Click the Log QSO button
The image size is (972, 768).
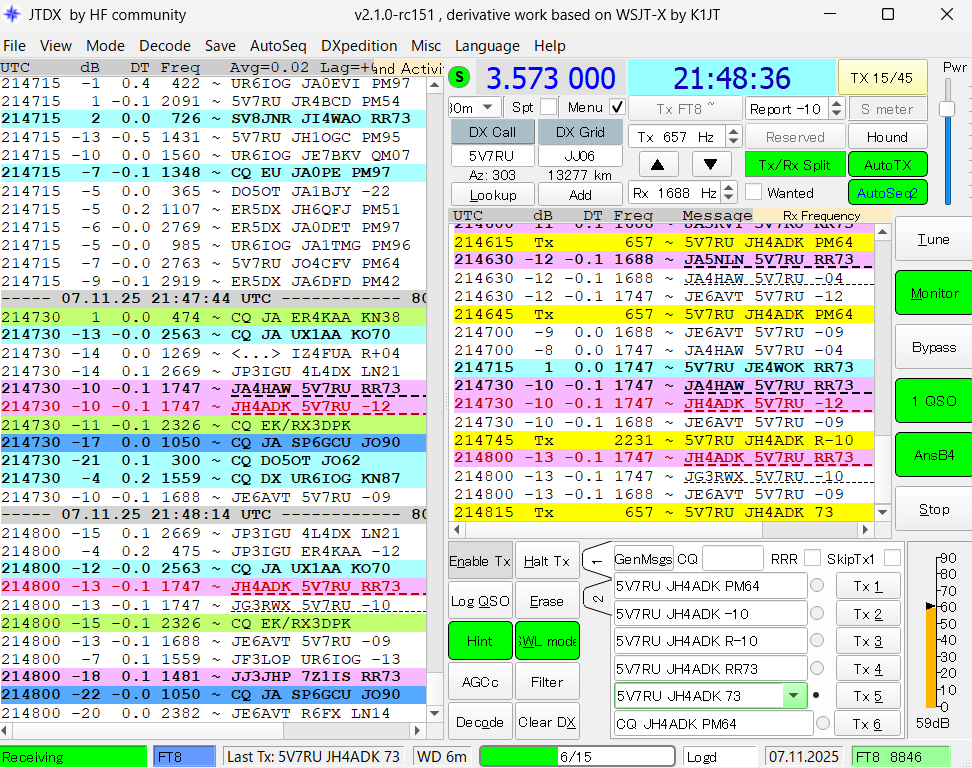pyautogui.click(x=479, y=601)
